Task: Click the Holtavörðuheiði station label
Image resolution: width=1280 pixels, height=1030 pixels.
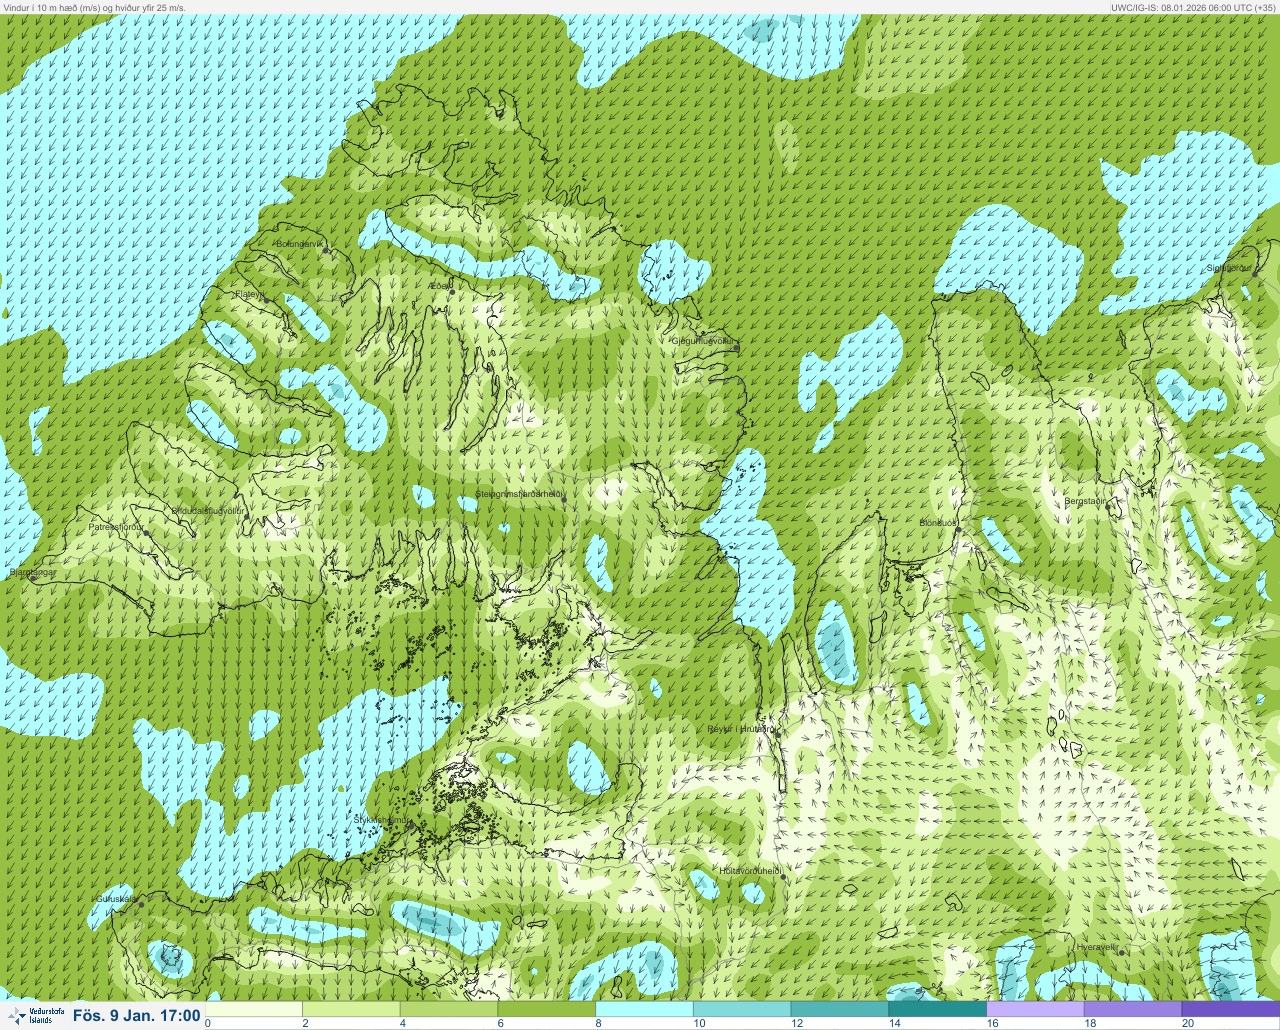Action: point(750,871)
